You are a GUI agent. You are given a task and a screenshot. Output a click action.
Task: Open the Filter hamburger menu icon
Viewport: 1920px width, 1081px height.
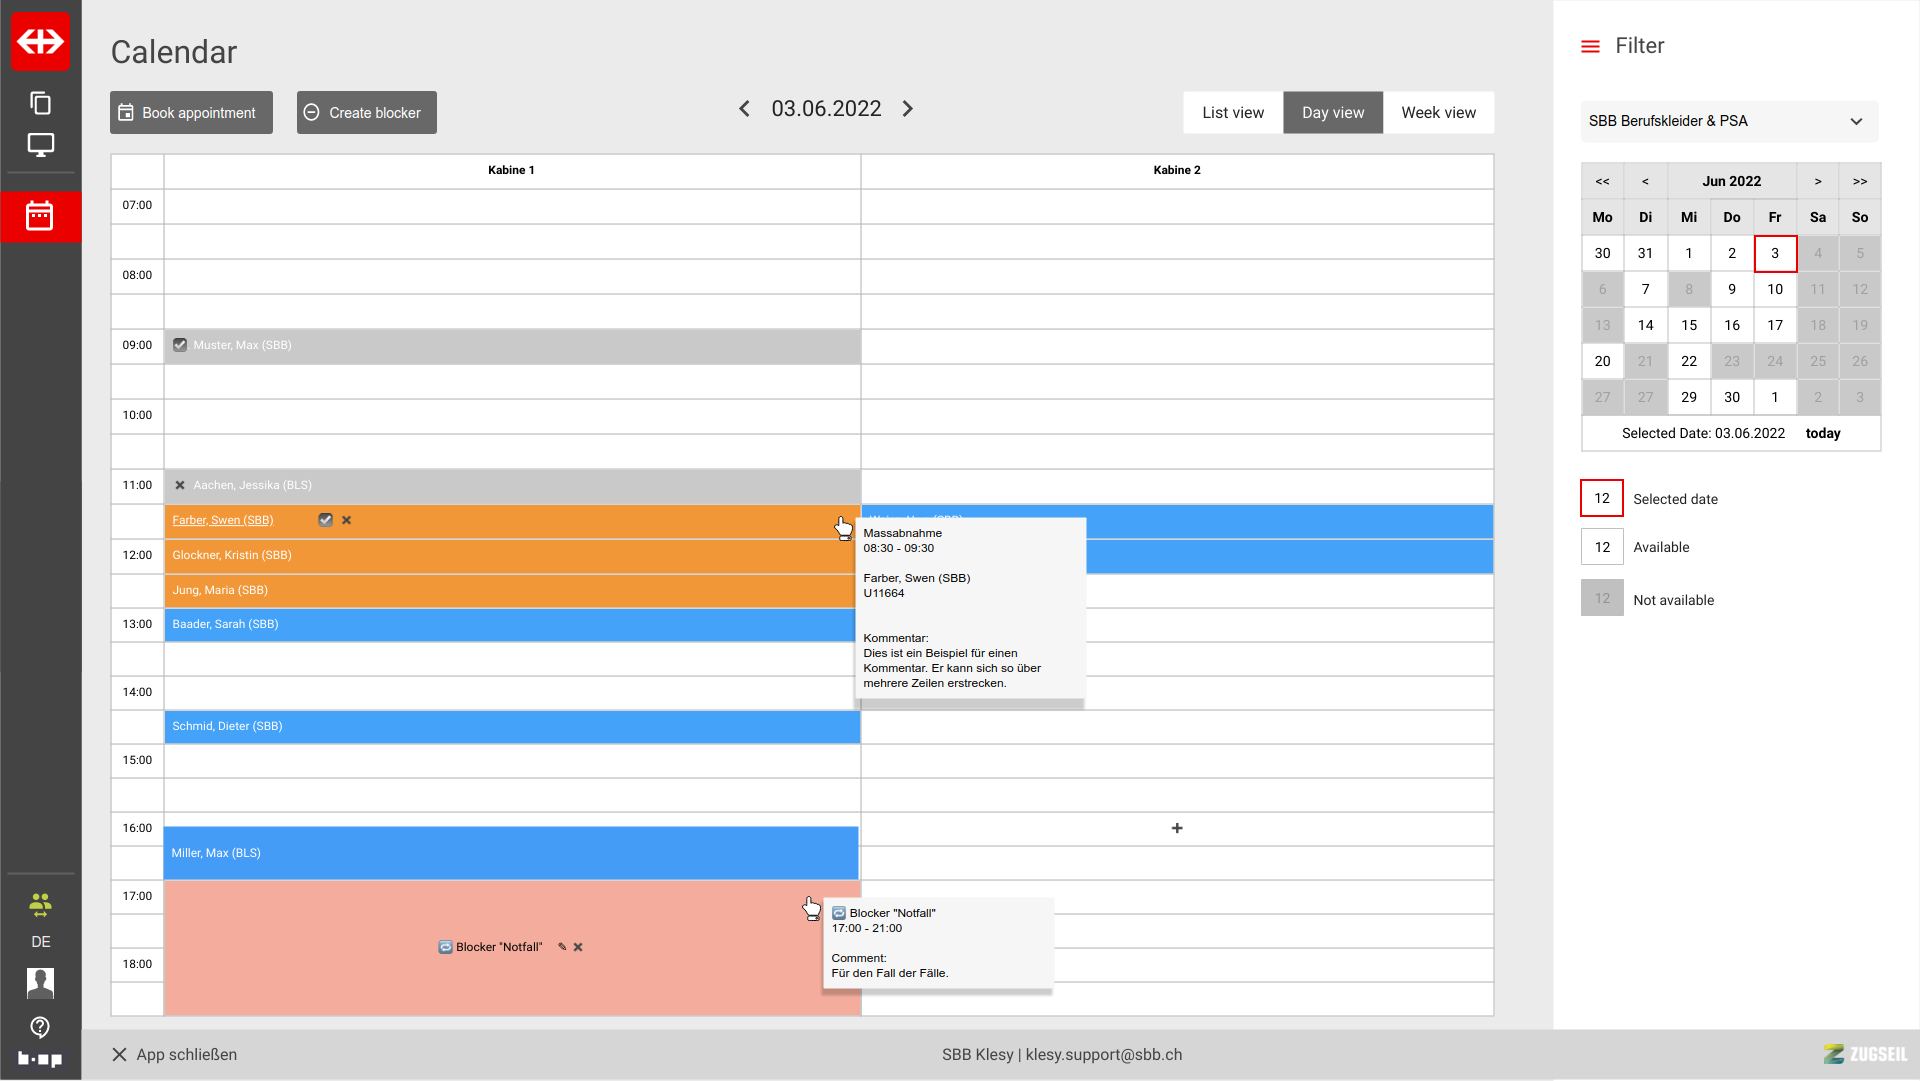1590,46
